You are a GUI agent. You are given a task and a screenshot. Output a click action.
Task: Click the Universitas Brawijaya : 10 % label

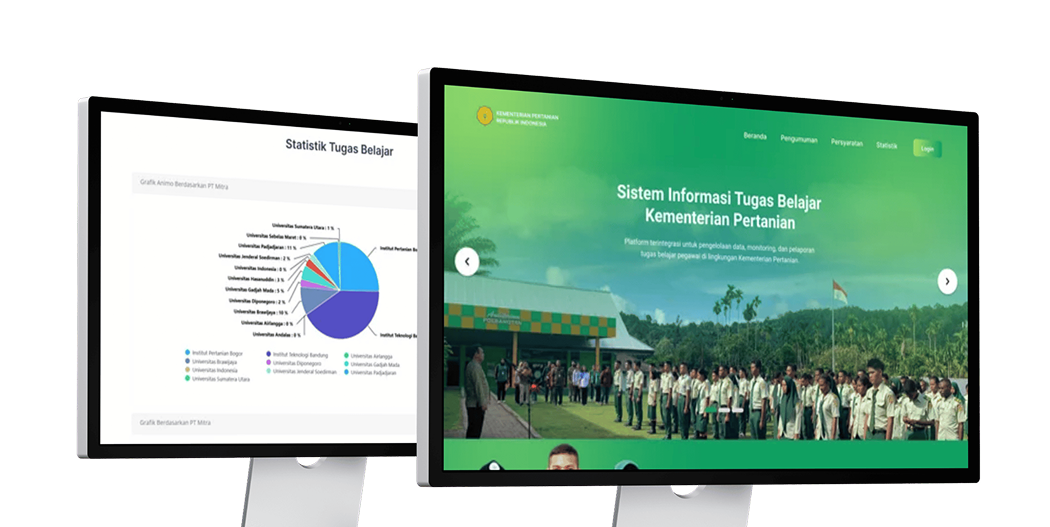tap(260, 311)
